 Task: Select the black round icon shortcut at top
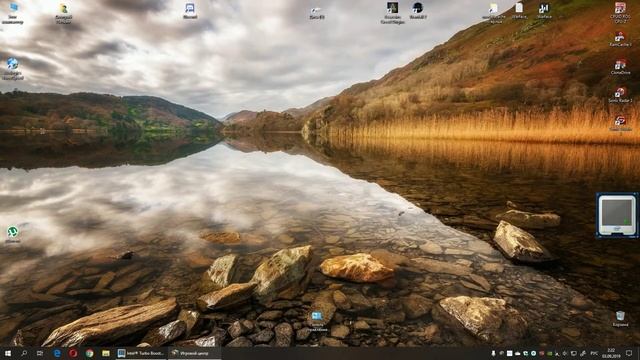tap(418, 11)
